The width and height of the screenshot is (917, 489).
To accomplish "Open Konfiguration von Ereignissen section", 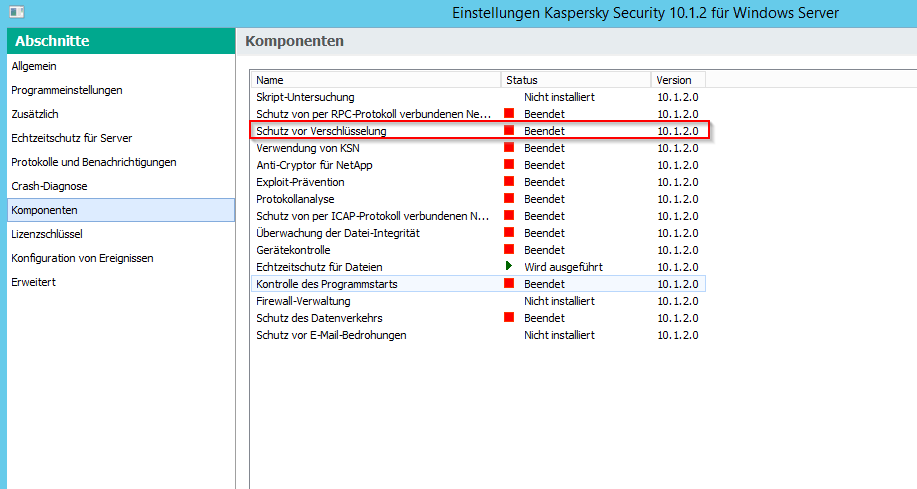I will point(121,258).
